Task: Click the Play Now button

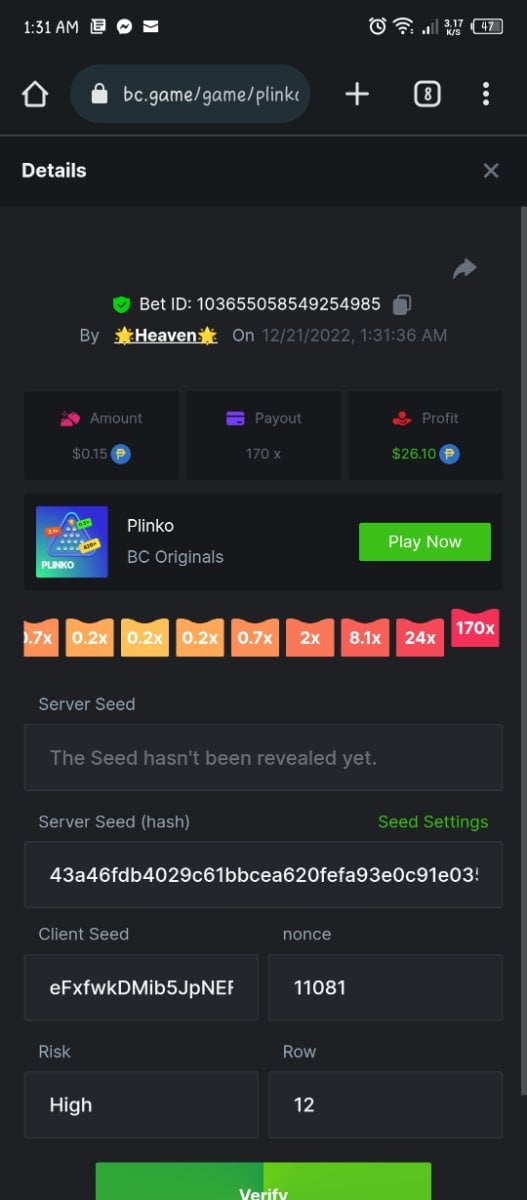Action: click(x=425, y=541)
